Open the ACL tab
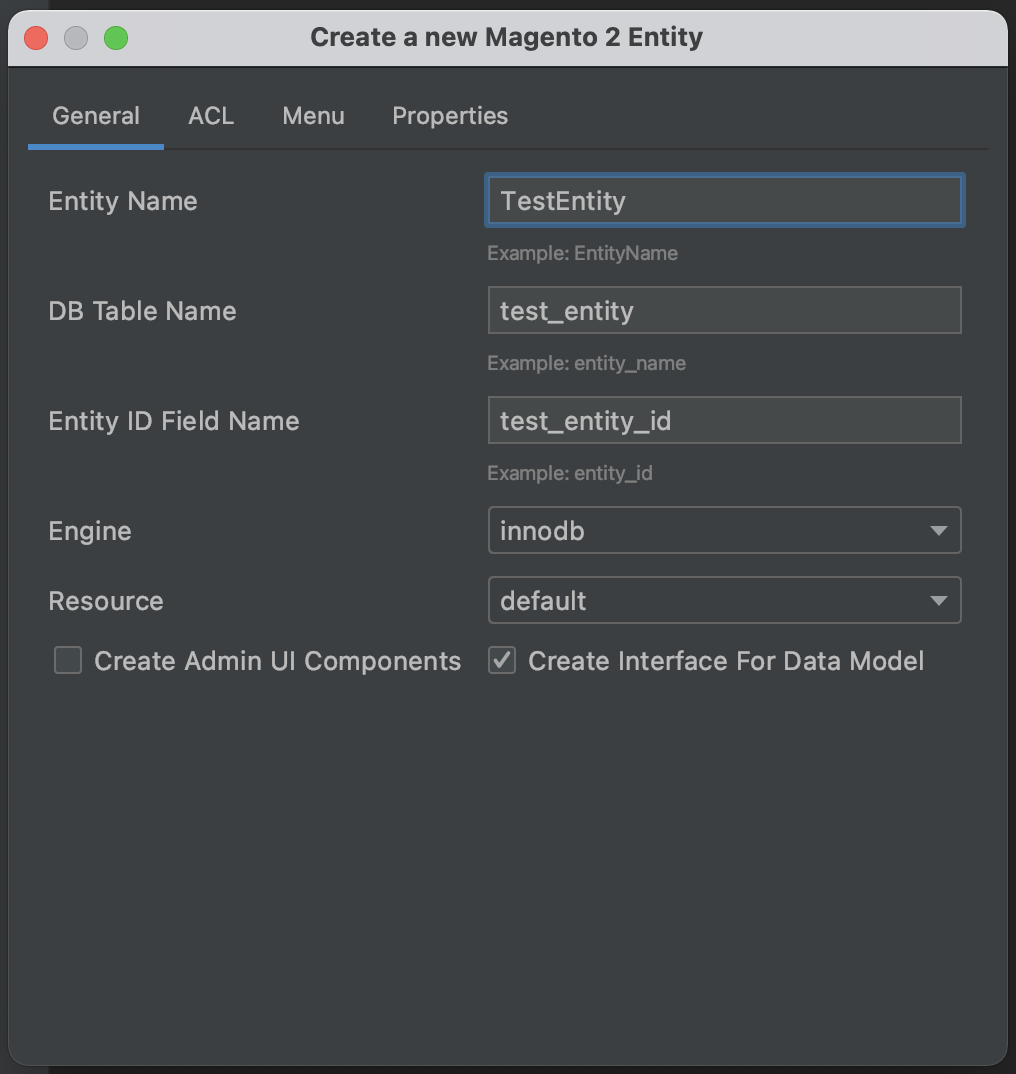Screen dimensions: 1016x1074 click(x=211, y=116)
